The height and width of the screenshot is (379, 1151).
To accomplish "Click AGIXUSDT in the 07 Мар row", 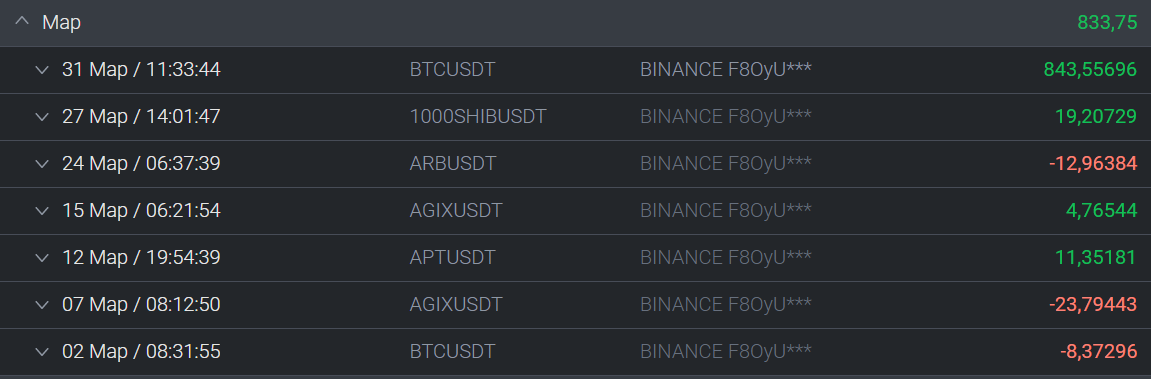I will [456, 305].
